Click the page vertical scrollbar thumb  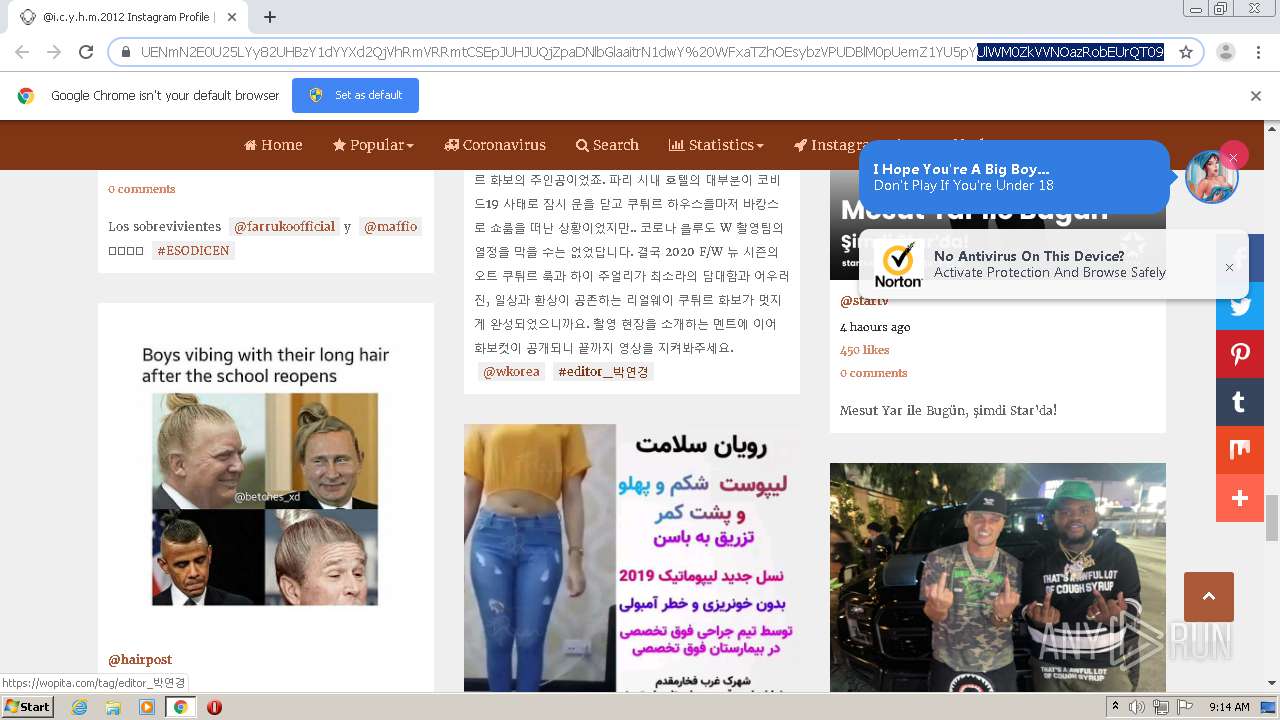[x=1272, y=517]
